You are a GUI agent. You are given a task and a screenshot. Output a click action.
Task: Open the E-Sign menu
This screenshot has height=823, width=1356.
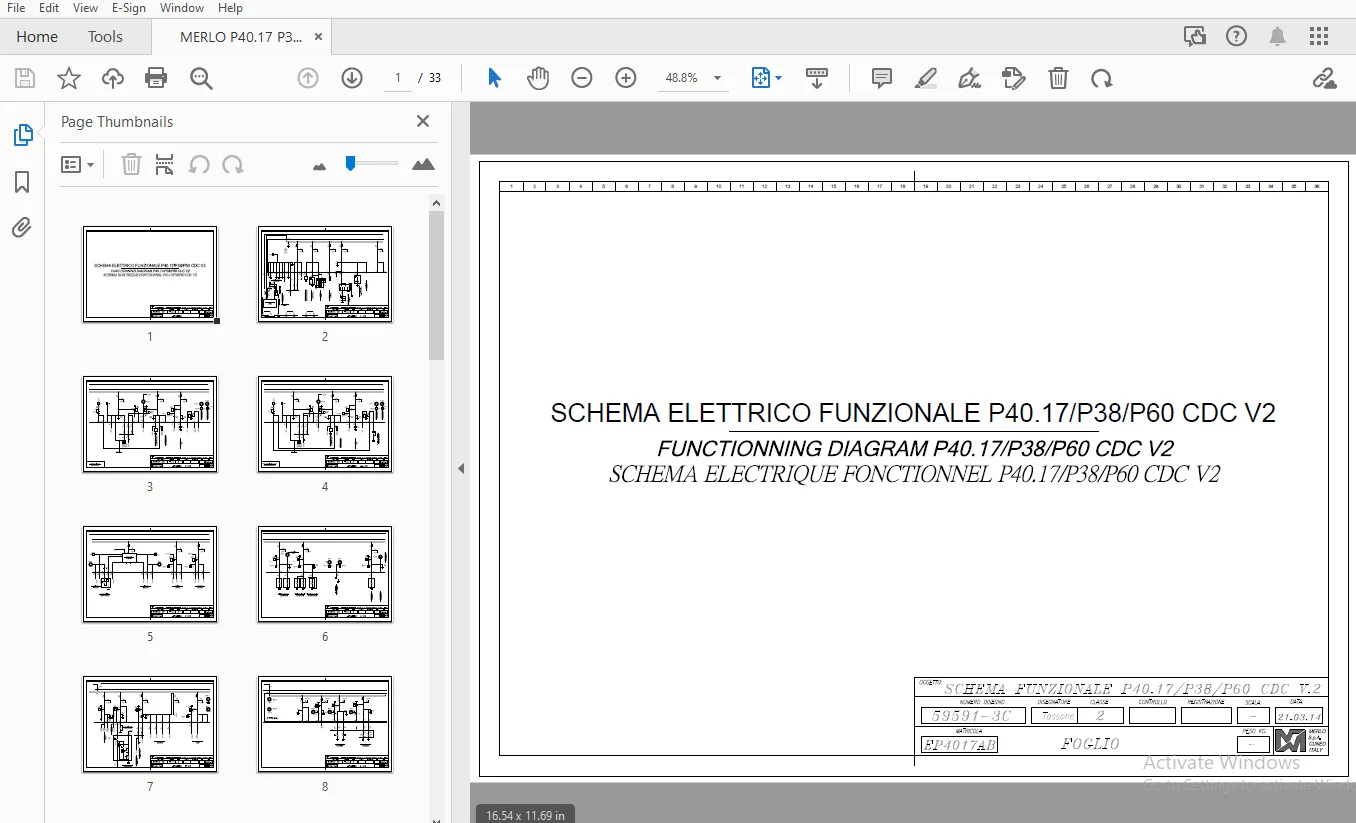[129, 8]
